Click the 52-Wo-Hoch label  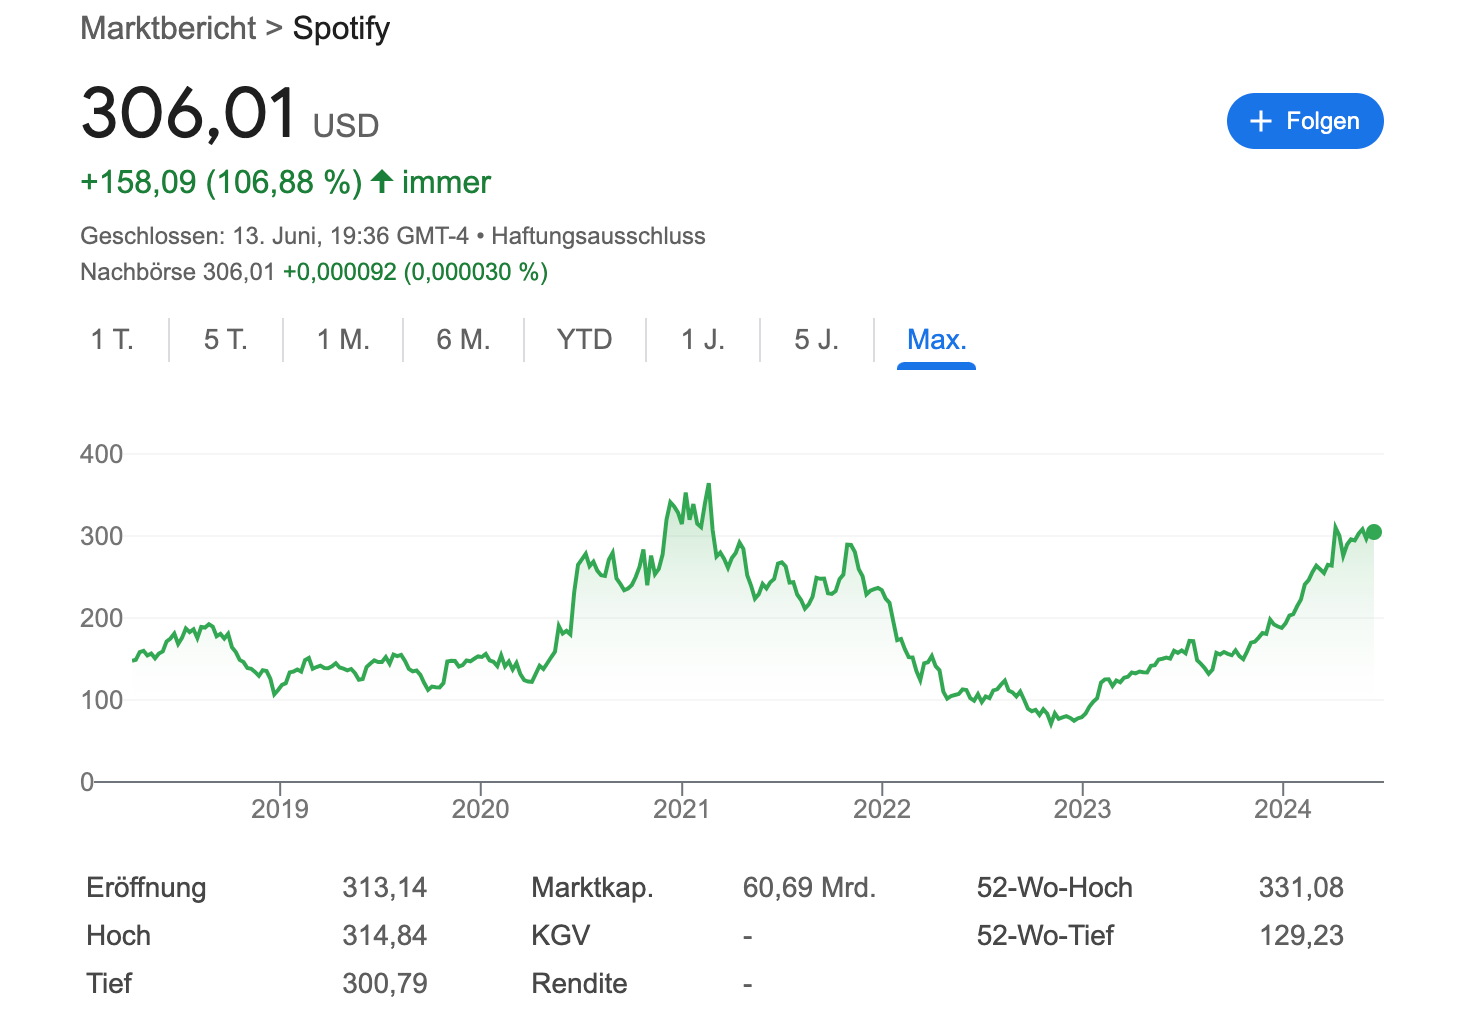coord(1055,888)
